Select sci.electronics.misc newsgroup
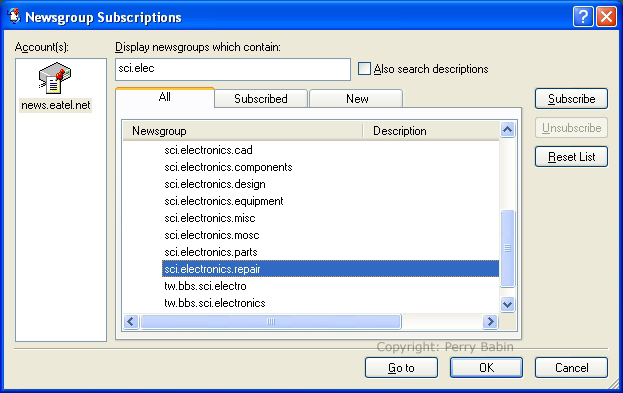Screen dimensions: 623x393 tap(210, 218)
